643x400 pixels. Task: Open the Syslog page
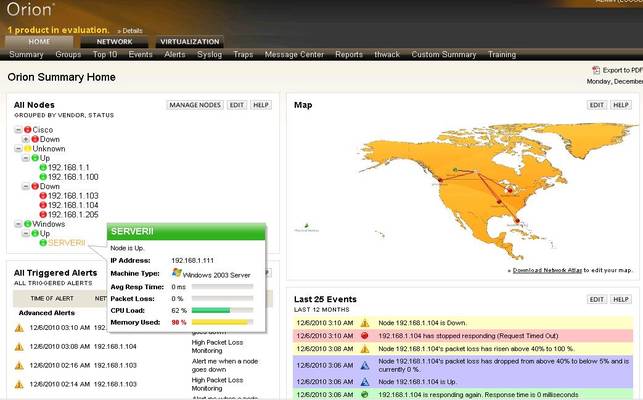coord(210,55)
